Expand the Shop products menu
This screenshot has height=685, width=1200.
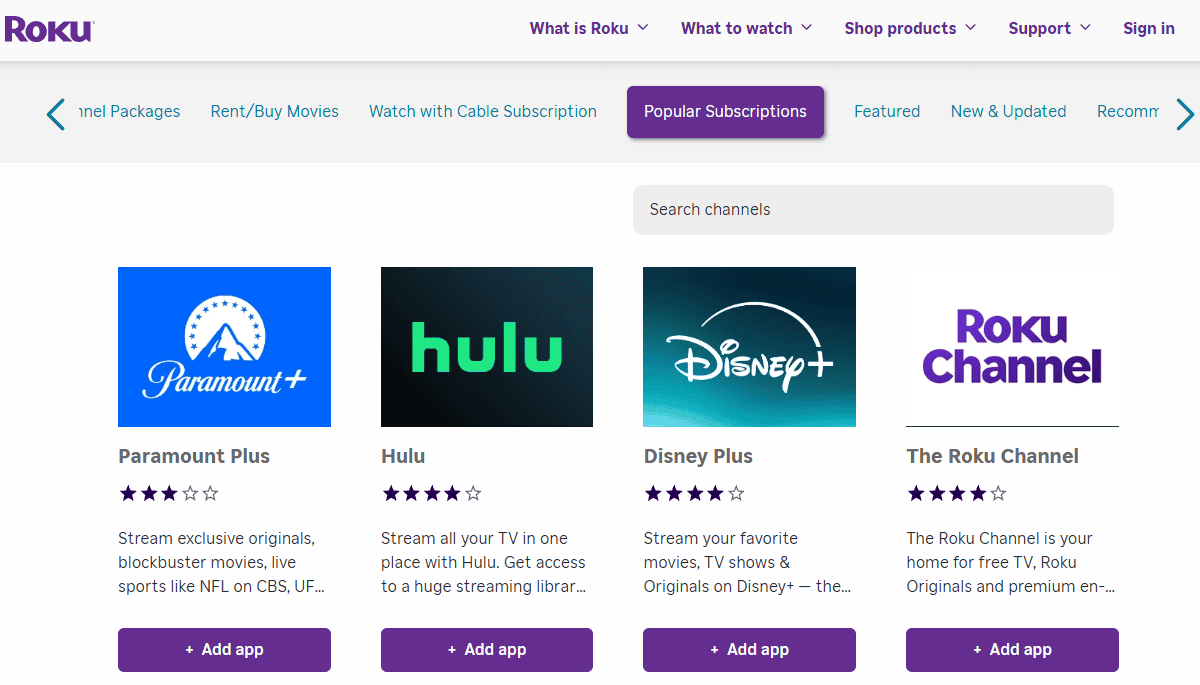coord(910,28)
